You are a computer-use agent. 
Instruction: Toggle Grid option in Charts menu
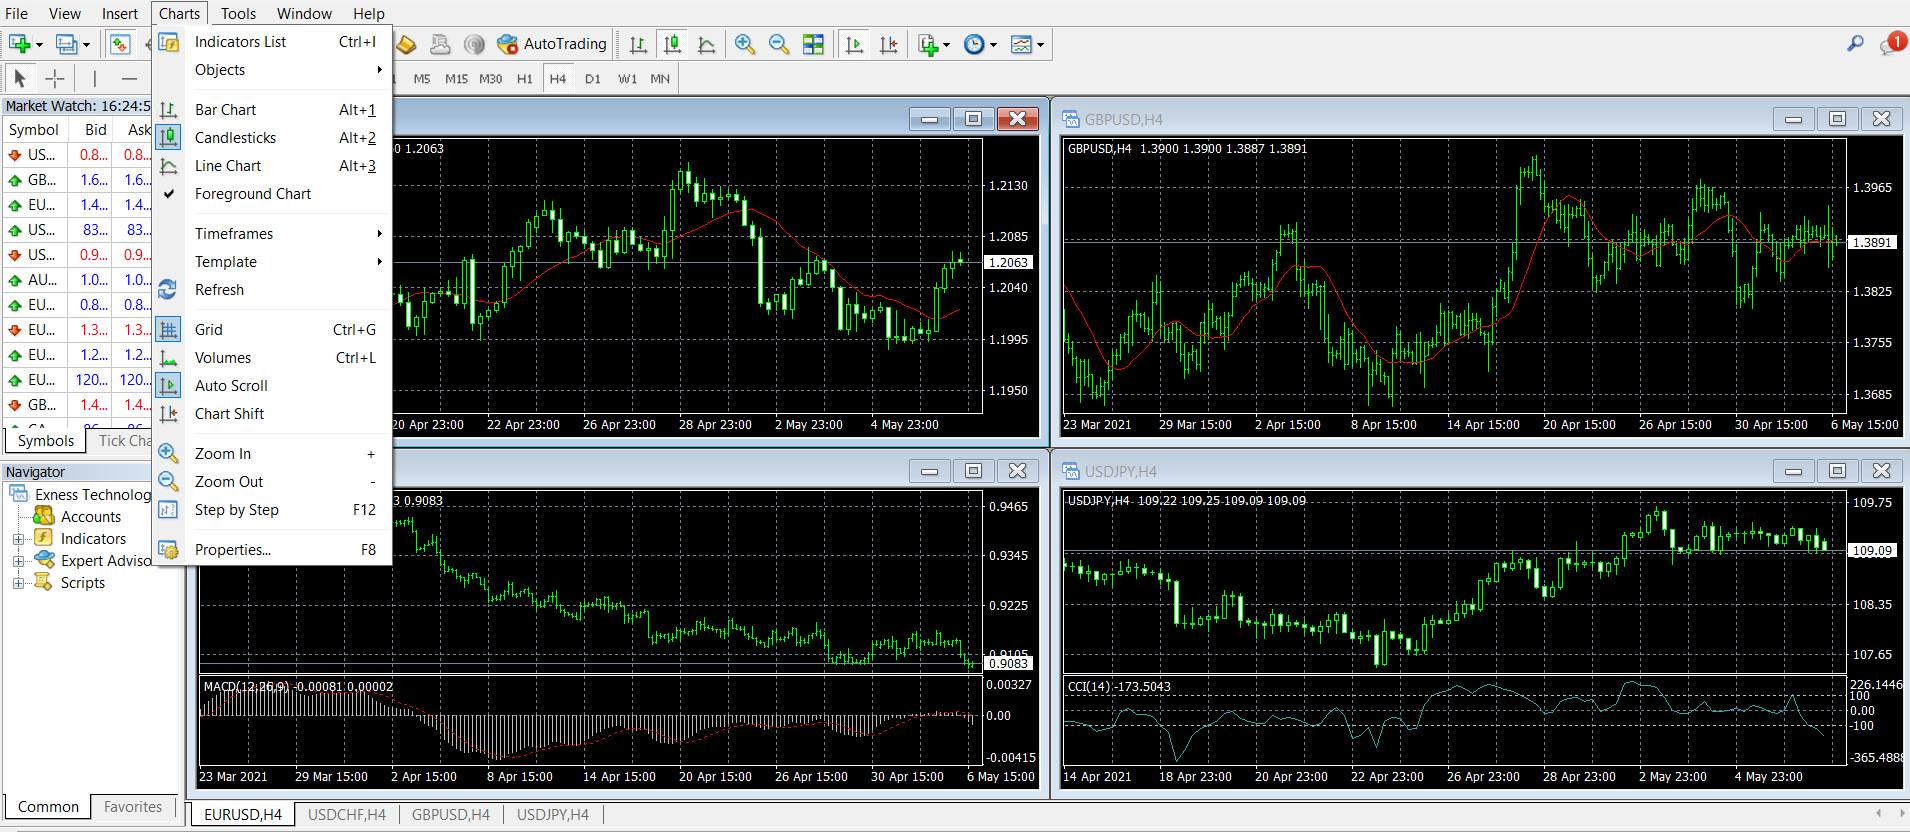pyautogui.click(x=209, y=330)
